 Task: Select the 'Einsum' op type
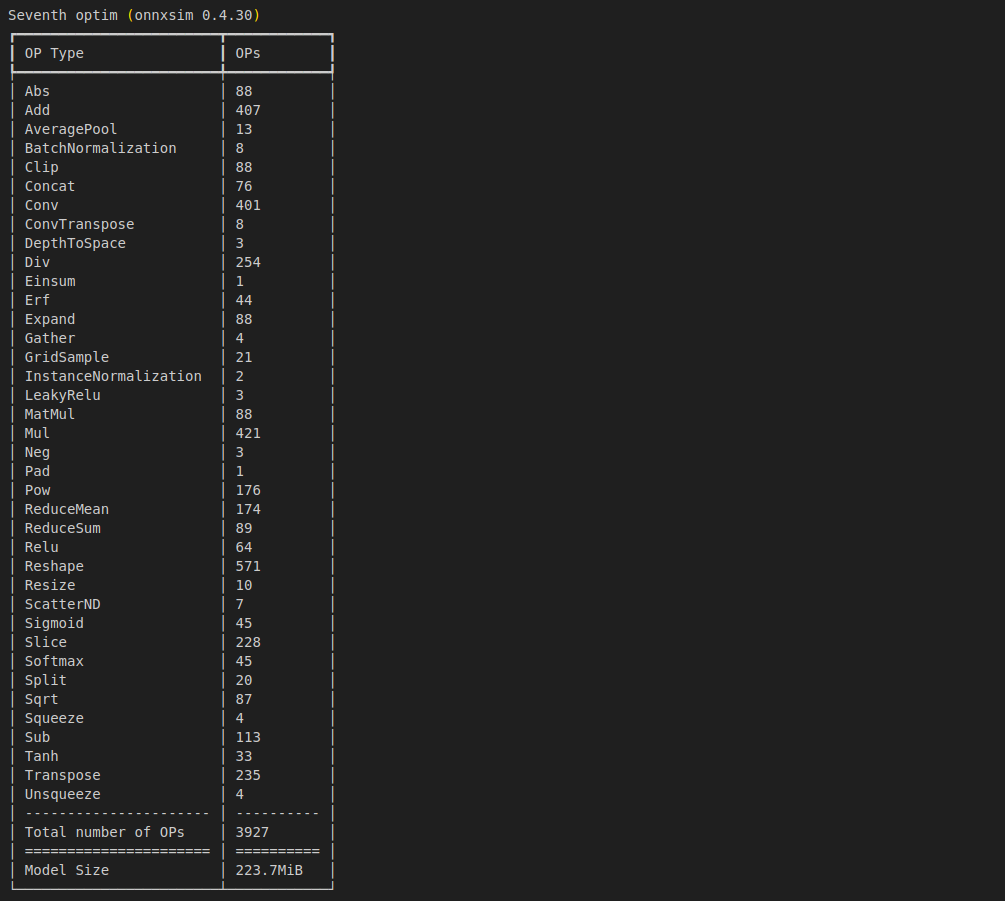point(50,281)
